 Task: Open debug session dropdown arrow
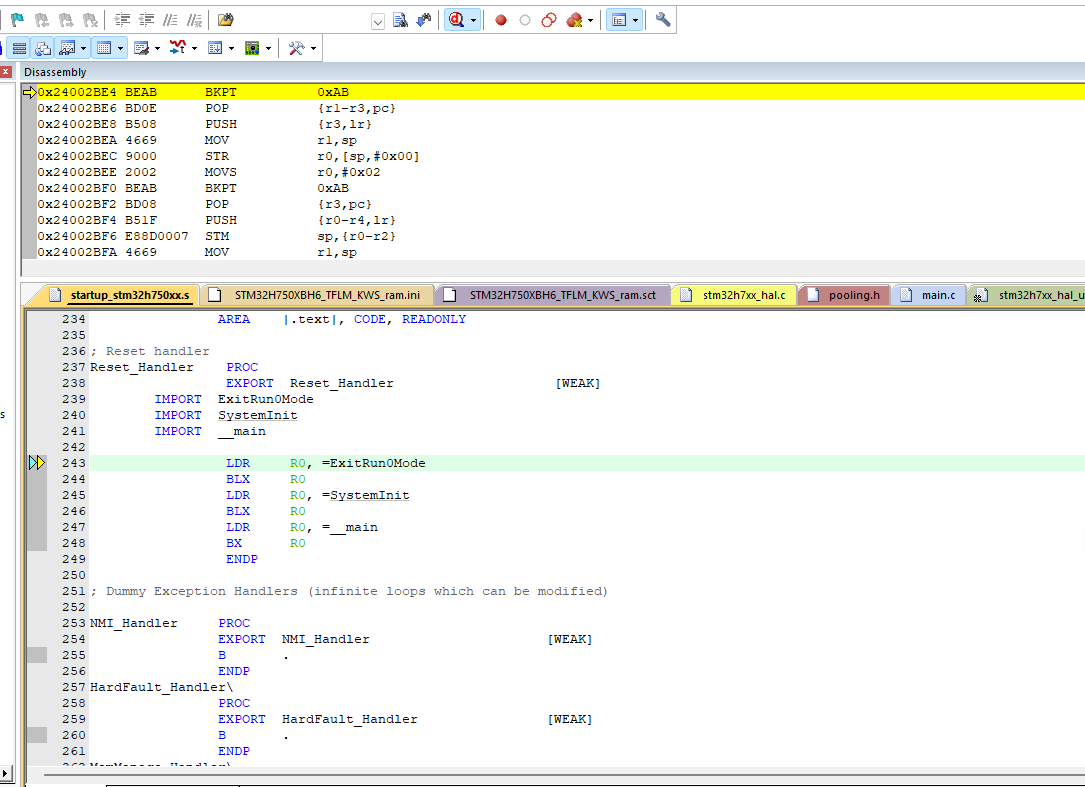point(473,21)
